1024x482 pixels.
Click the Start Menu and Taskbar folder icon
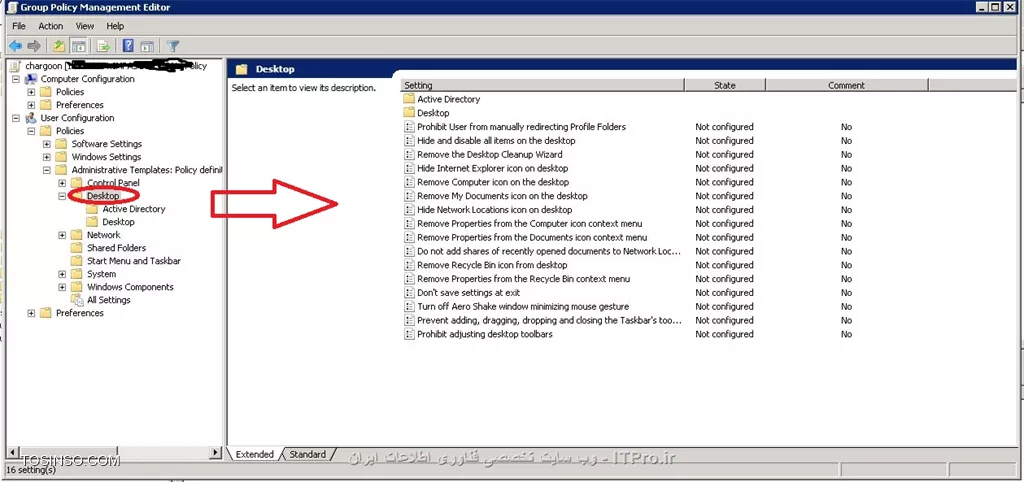tap(77, 261)
